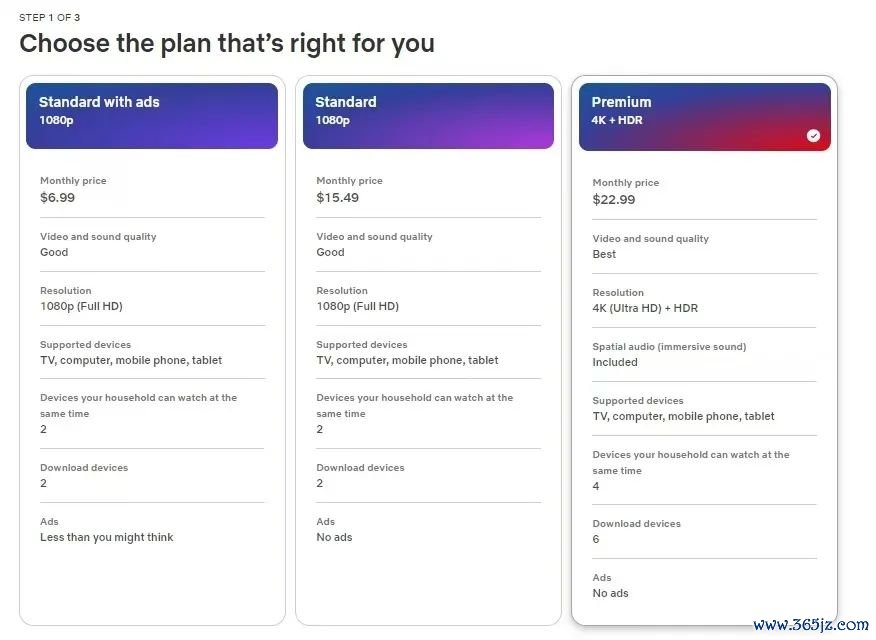Click the checkmark icon on Premium plan

(x=813, y=136)
